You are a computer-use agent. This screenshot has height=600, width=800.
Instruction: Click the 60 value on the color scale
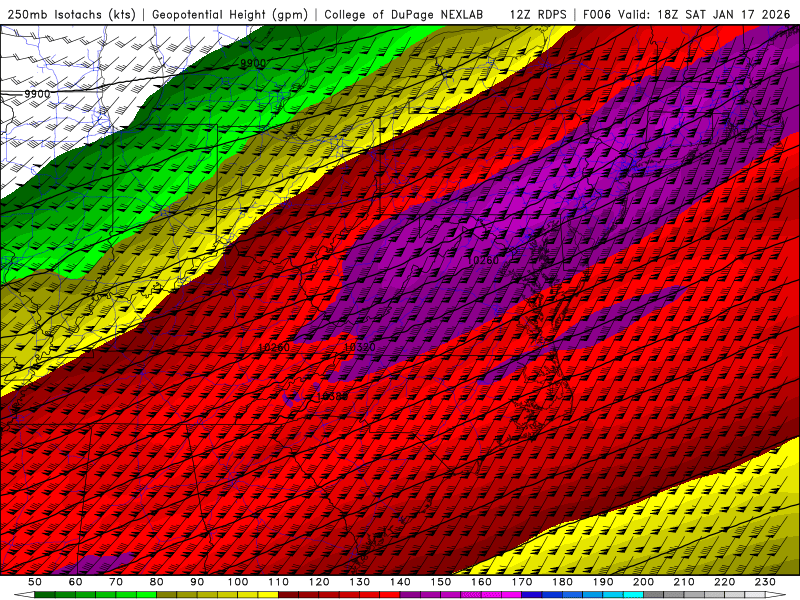point(76,582)
